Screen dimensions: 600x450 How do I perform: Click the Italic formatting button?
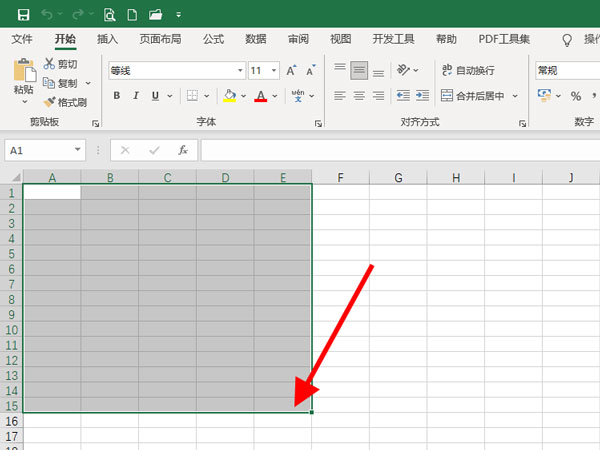(137, 96)
